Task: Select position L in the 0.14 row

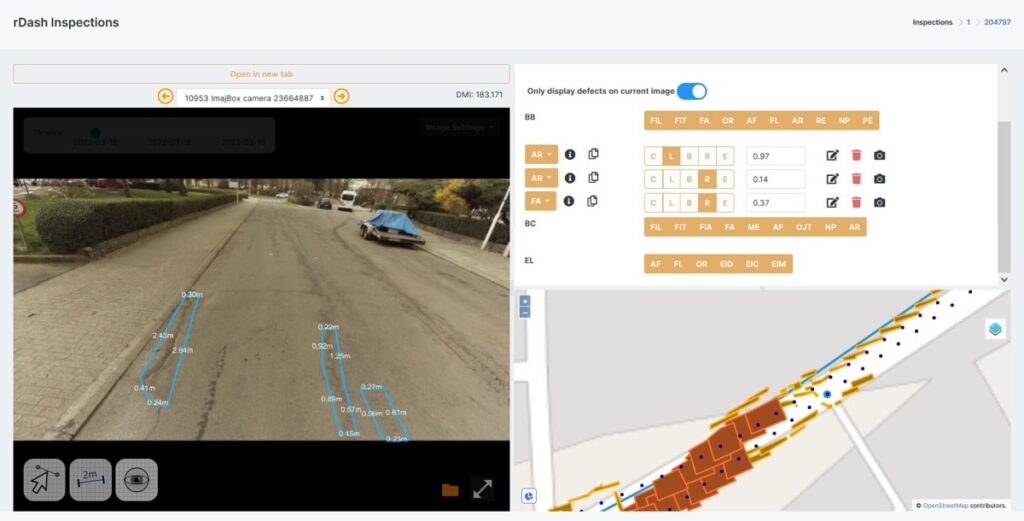Action: 671,180
